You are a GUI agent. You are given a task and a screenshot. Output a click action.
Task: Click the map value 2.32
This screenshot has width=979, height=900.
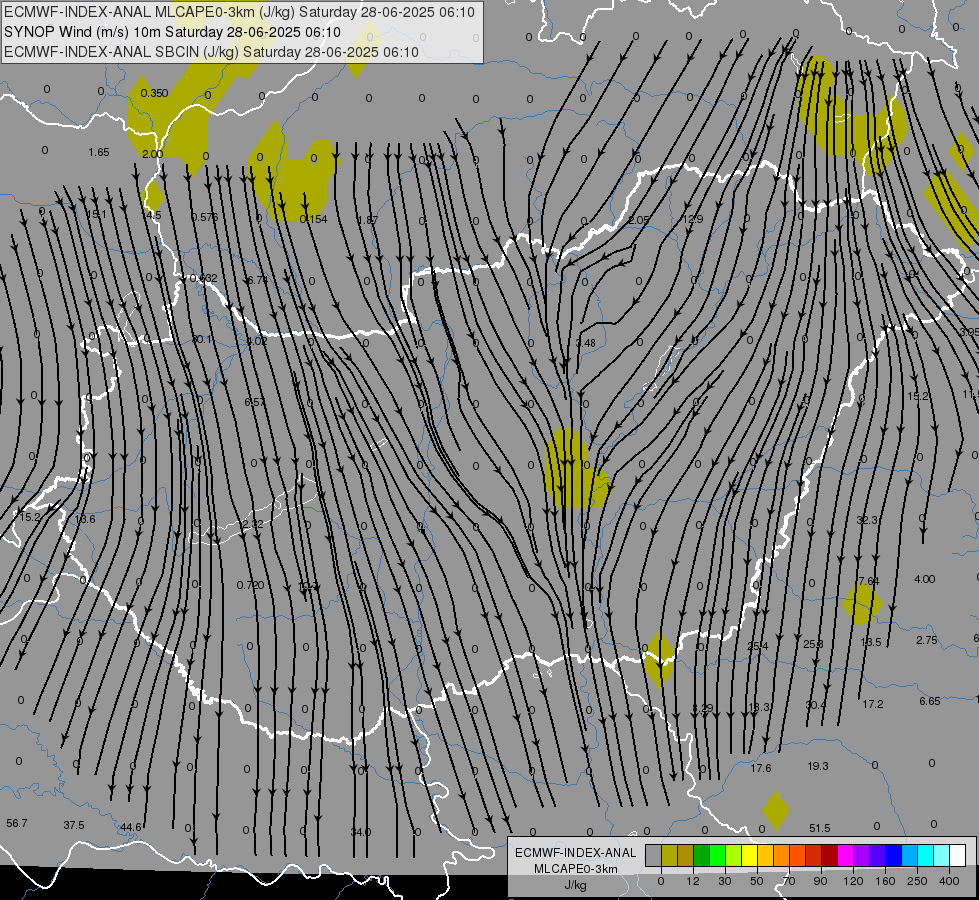click(x=253, y=523)
